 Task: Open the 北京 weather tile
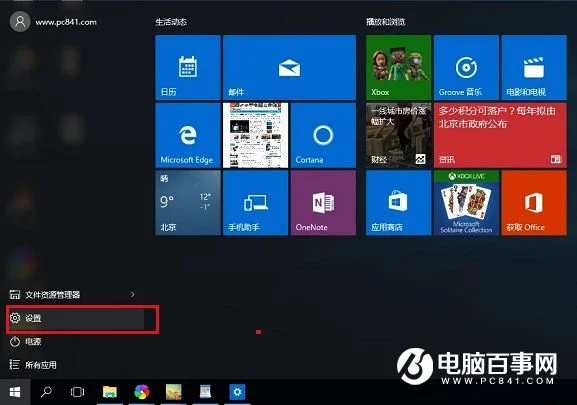(x=188, y=203)
